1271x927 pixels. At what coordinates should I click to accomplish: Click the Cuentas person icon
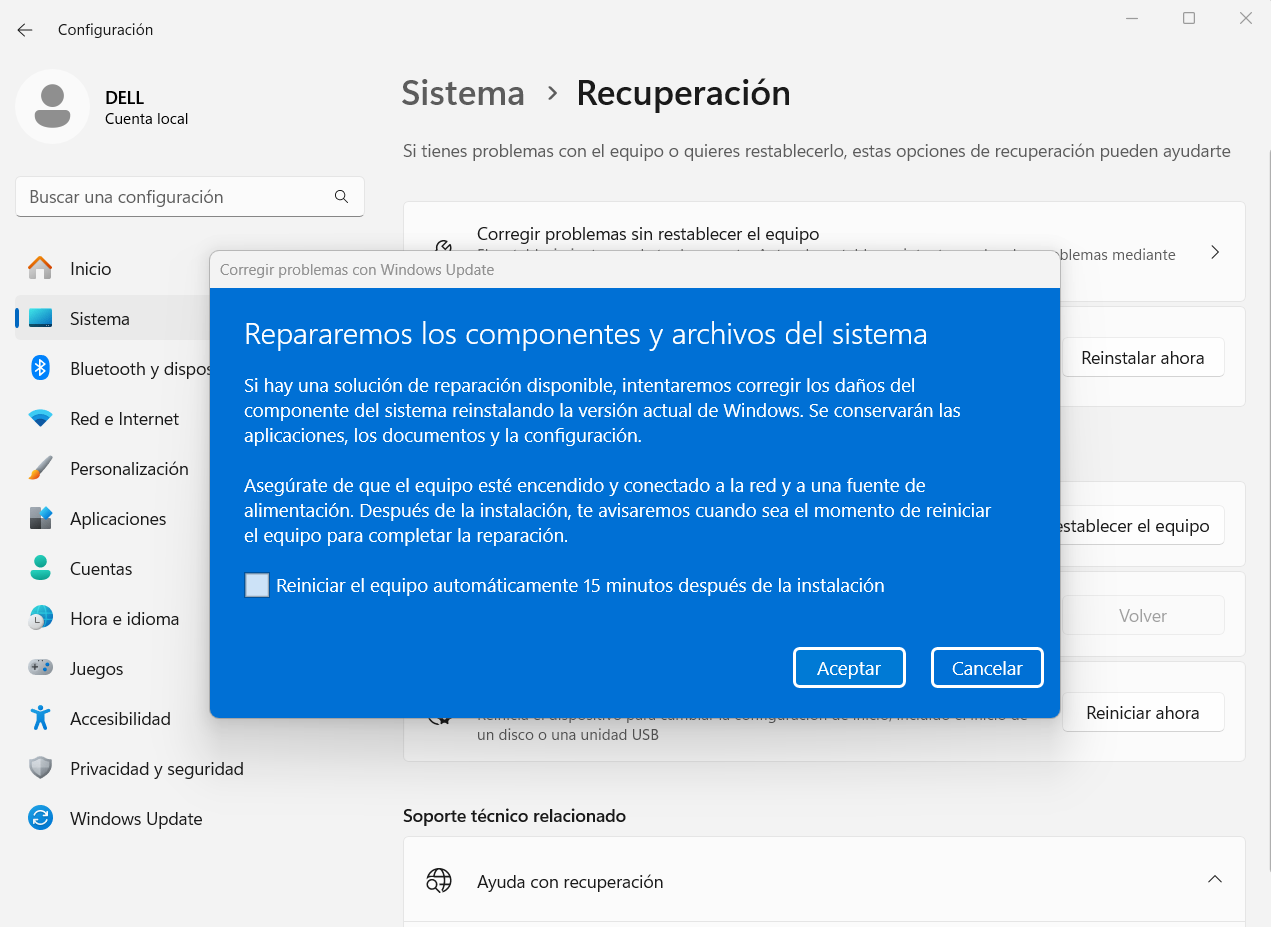click(x=40, y=568)
